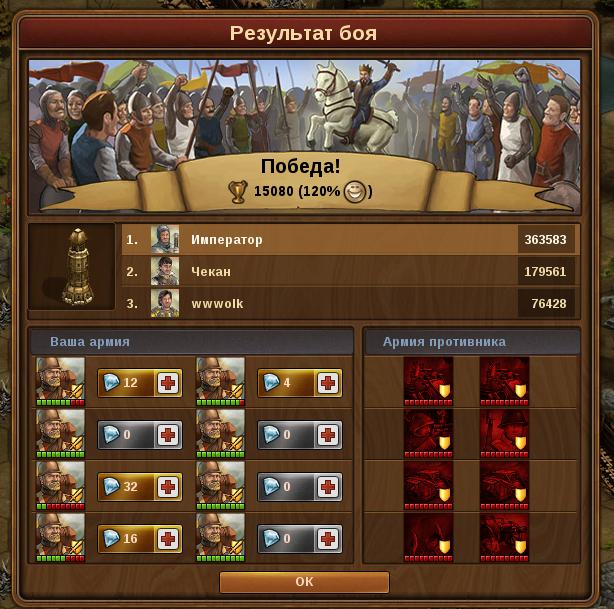Click top-left enemy unit in Армия противника
Screen dimensions: 614x609
click(x=428, y=382)
